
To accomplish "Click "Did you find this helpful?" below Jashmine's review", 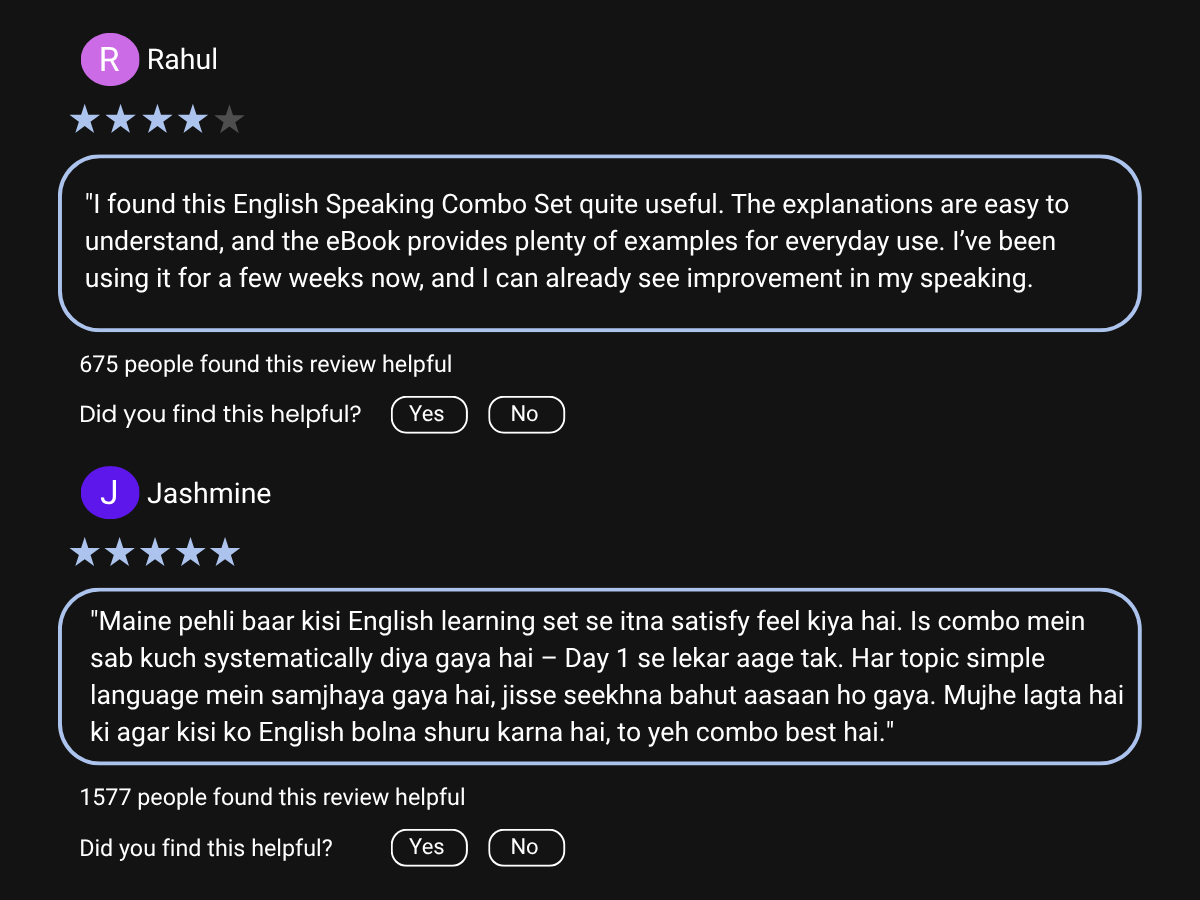I will point(206,848).
